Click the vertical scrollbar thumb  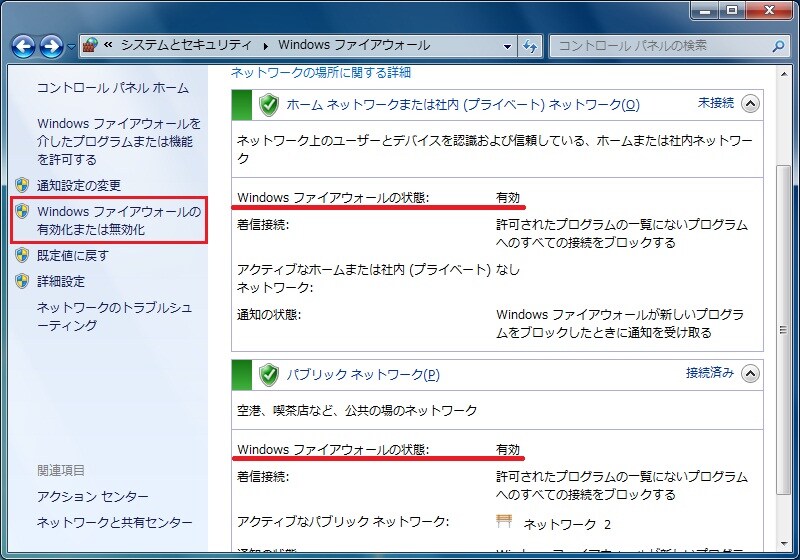[784, 330]
